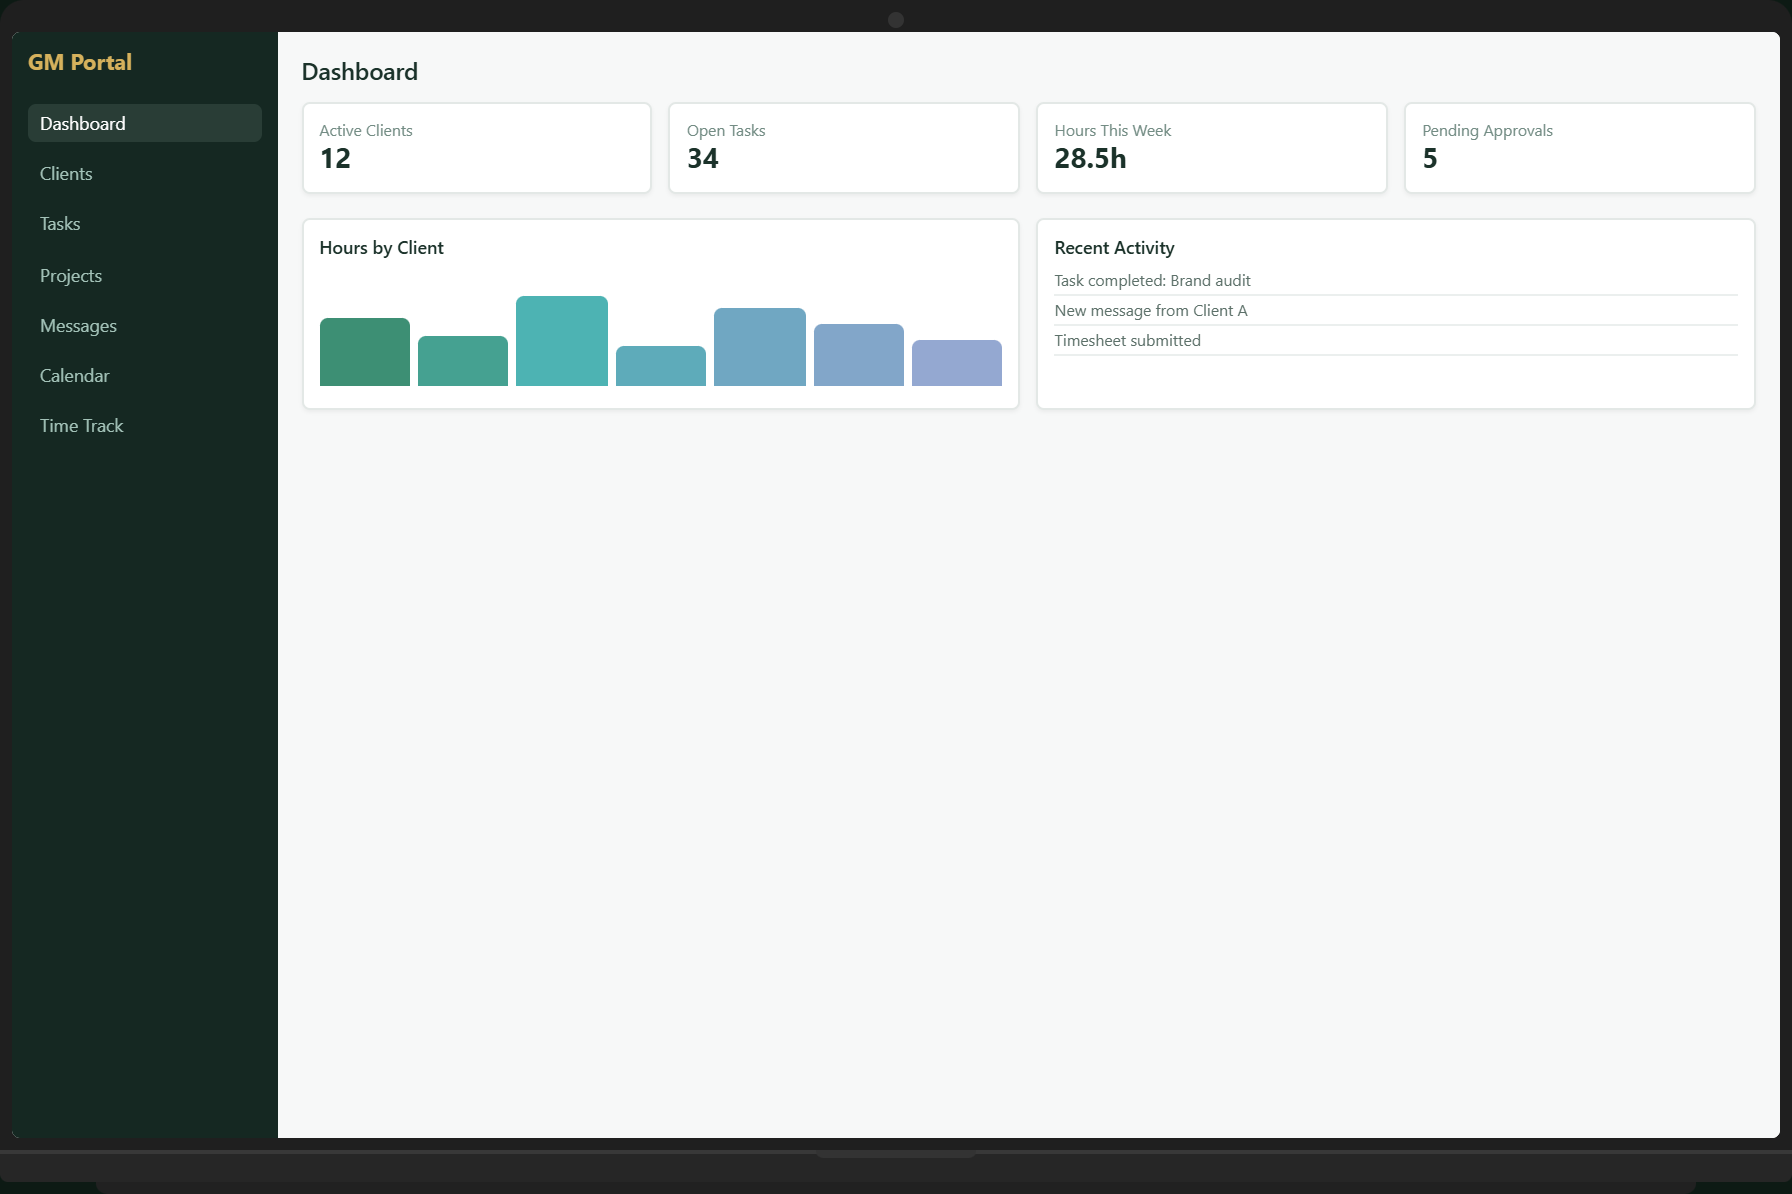Click 'Timesheet submitted' activity entry

[x=1396, y=341]
